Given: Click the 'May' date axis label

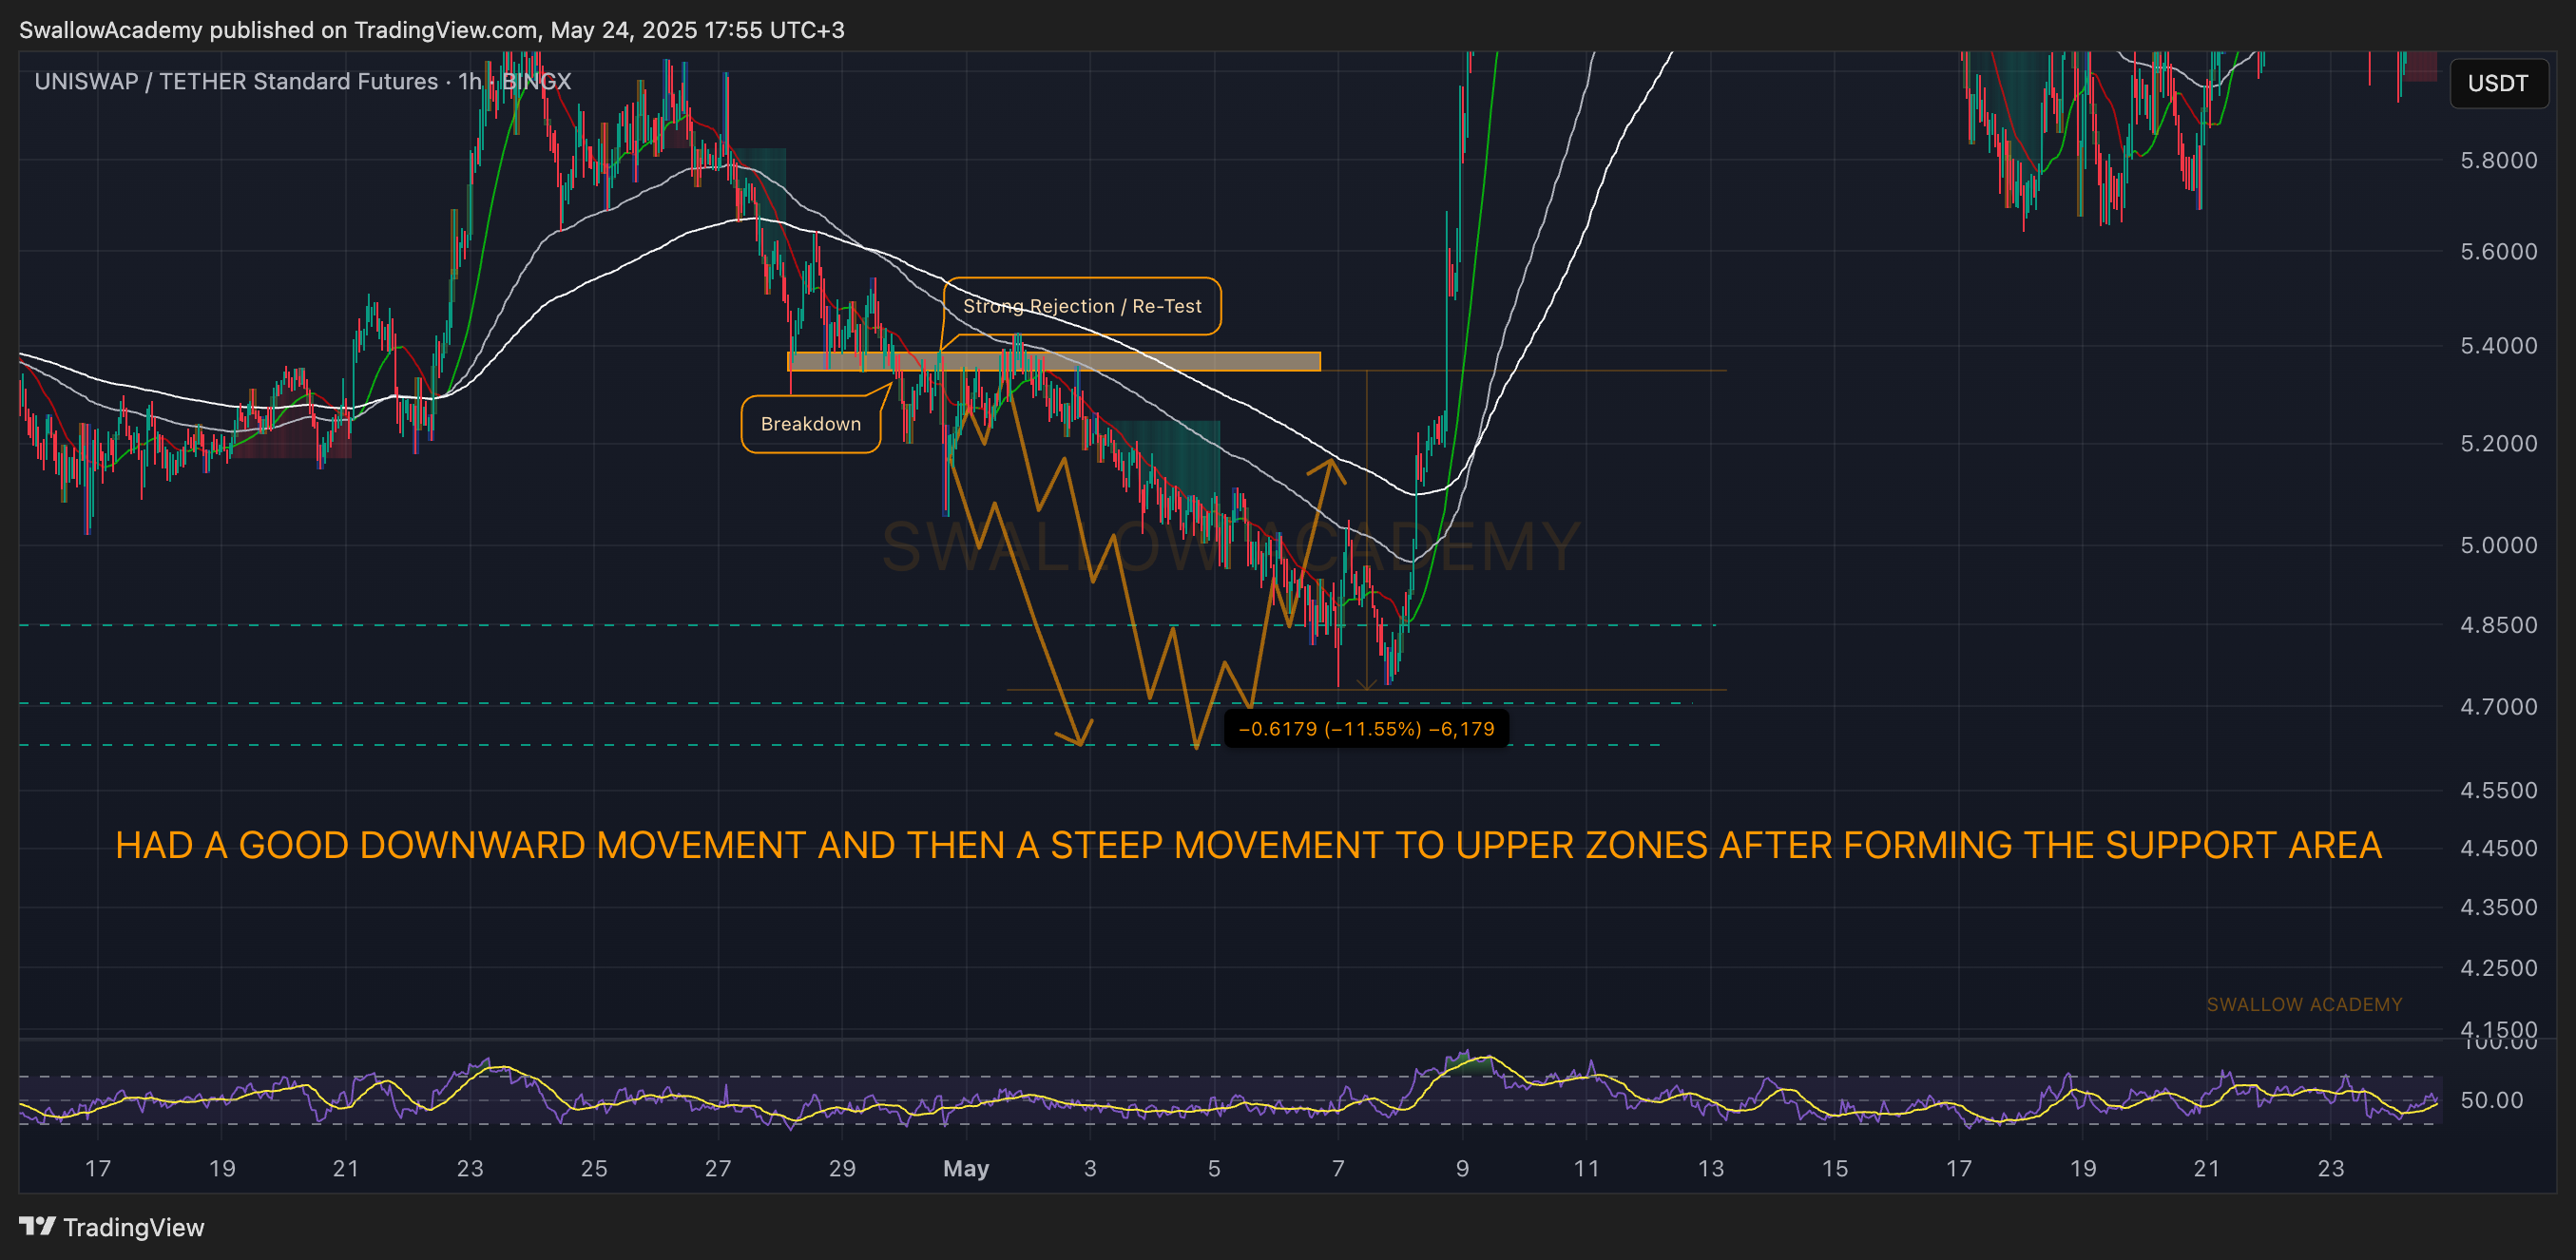Looking at the screenshot, I should point(966,1168).
